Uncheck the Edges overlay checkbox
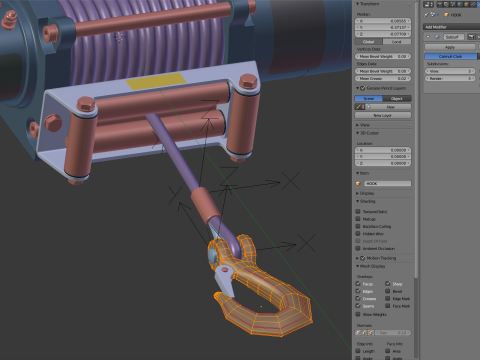This screenshot has height=360, width=480. [x=358, y=291]
